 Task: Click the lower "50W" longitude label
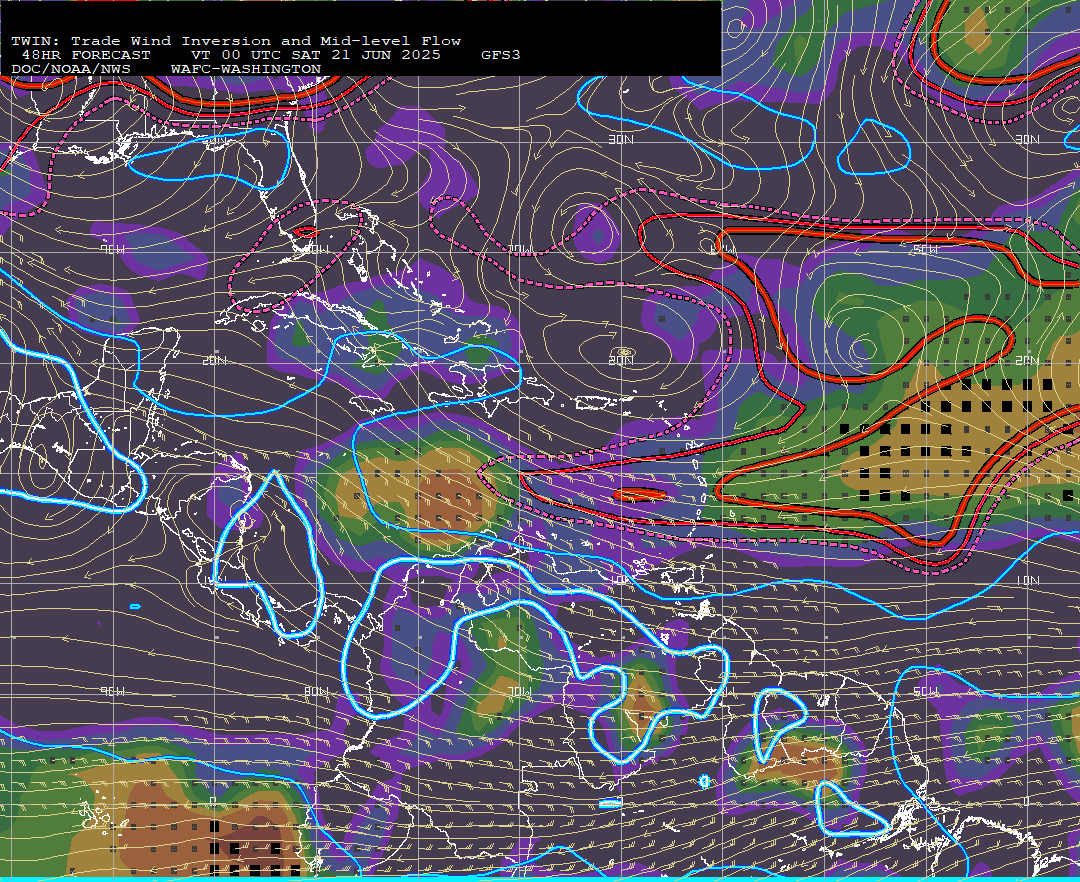[x=926, y=691]
